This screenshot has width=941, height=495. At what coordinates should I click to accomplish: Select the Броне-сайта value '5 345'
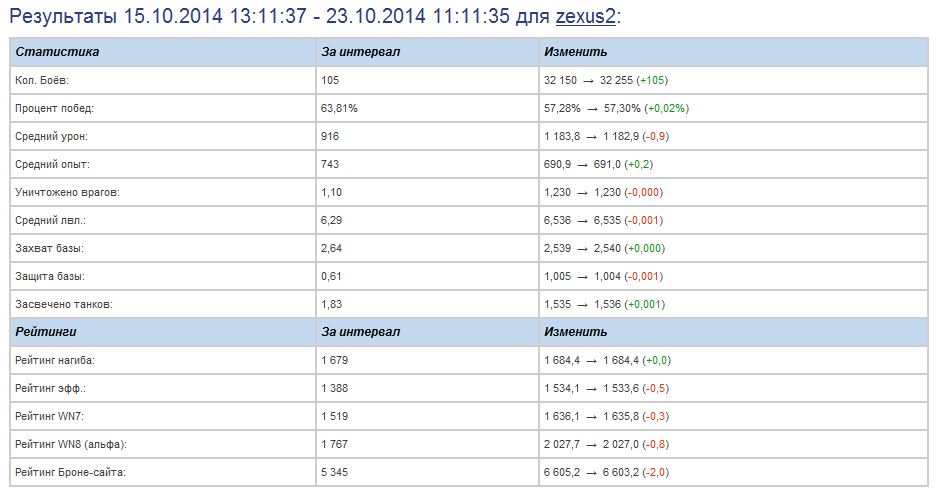pyautogui.click(x=334, y=473)
